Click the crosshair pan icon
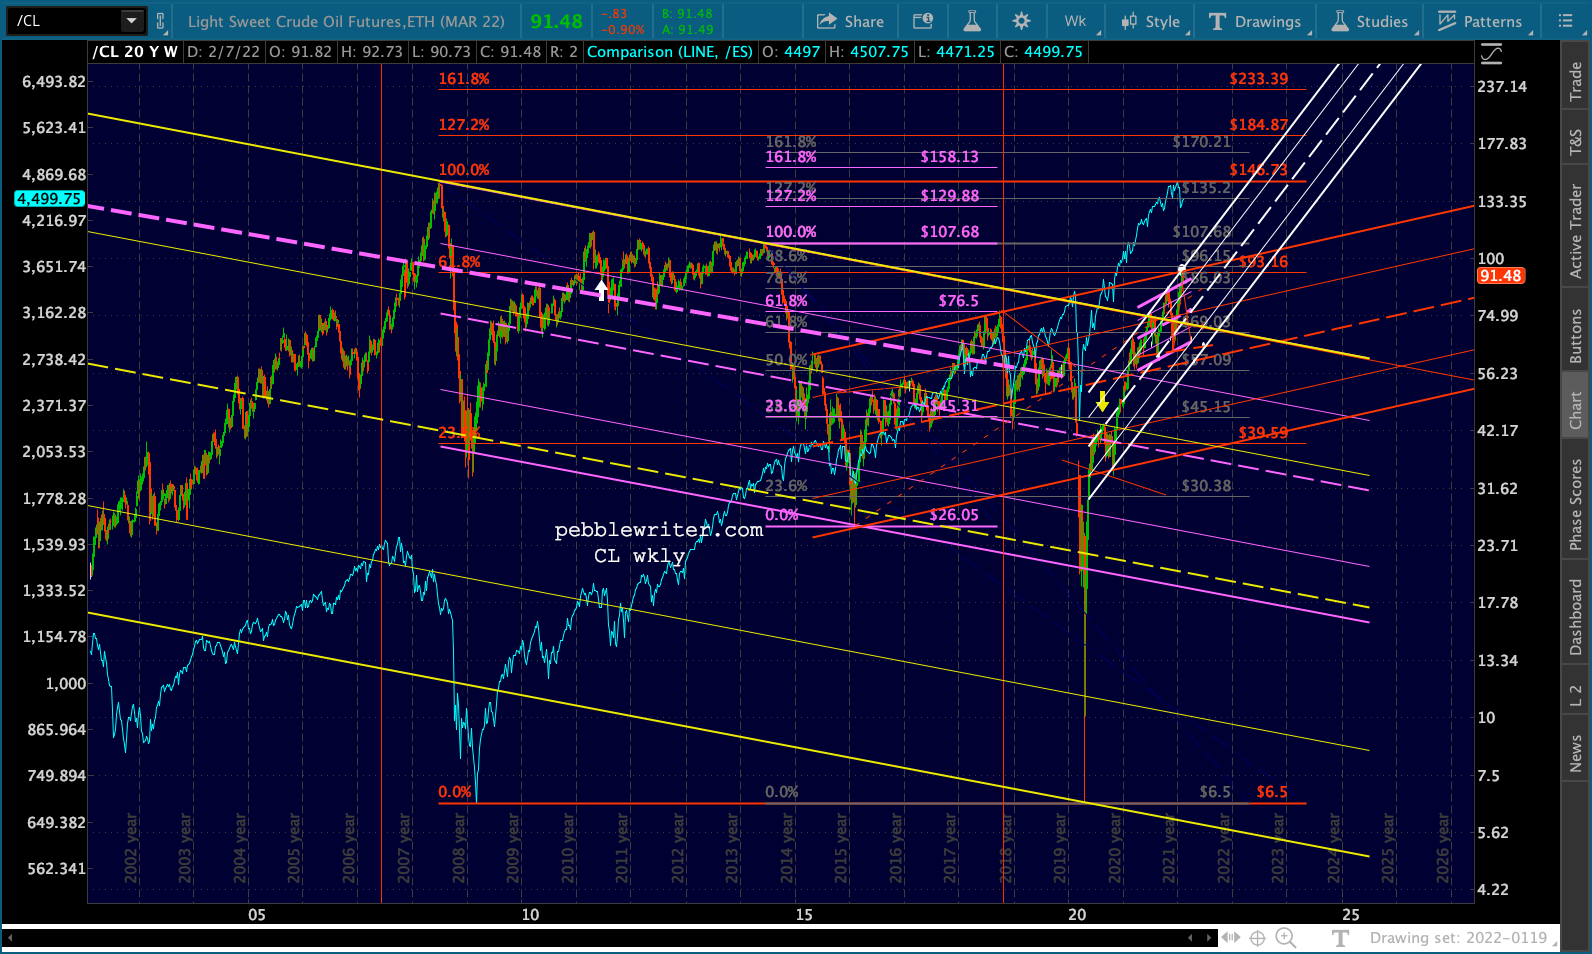This screenshot has width=1592, height=954. point(1258,938)
